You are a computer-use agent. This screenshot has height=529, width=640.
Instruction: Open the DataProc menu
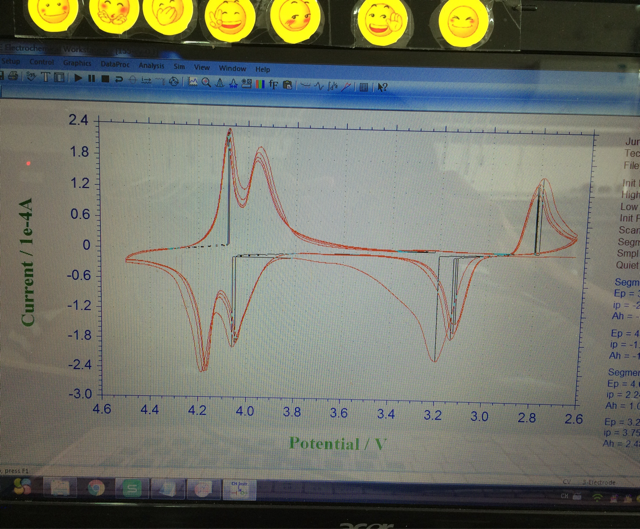point(115,64)
